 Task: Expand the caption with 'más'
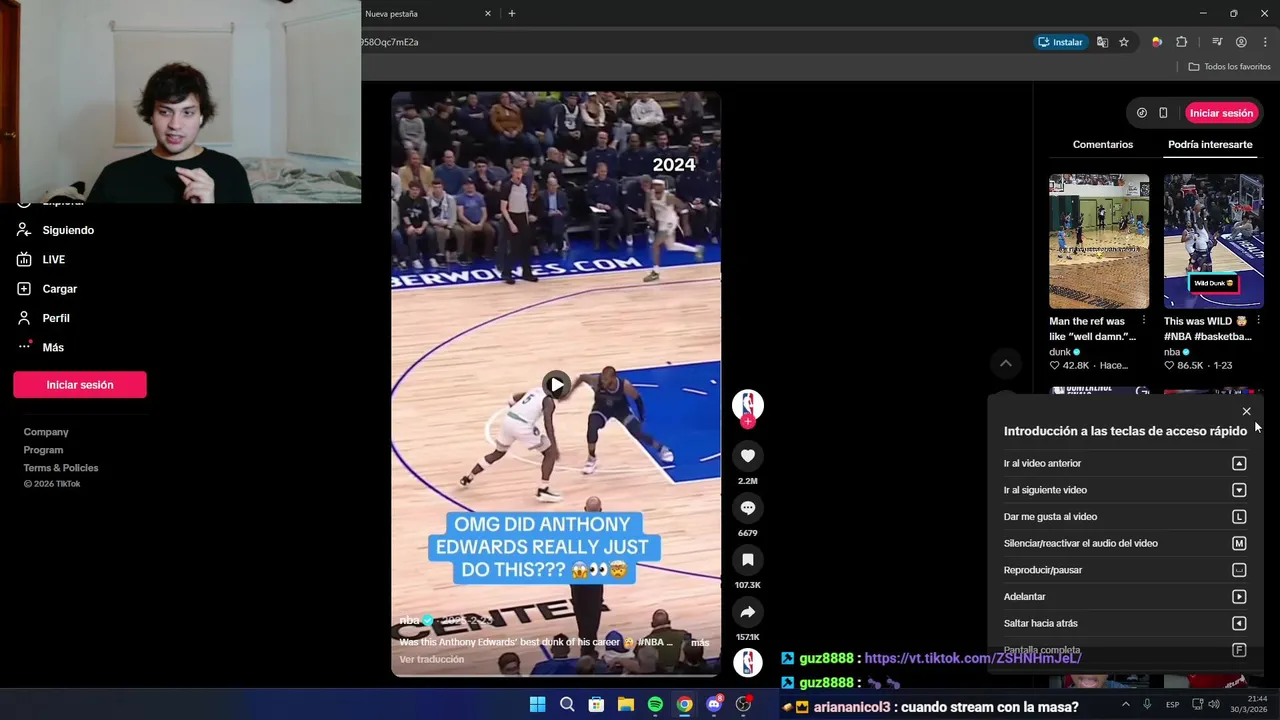pos(700,642)
